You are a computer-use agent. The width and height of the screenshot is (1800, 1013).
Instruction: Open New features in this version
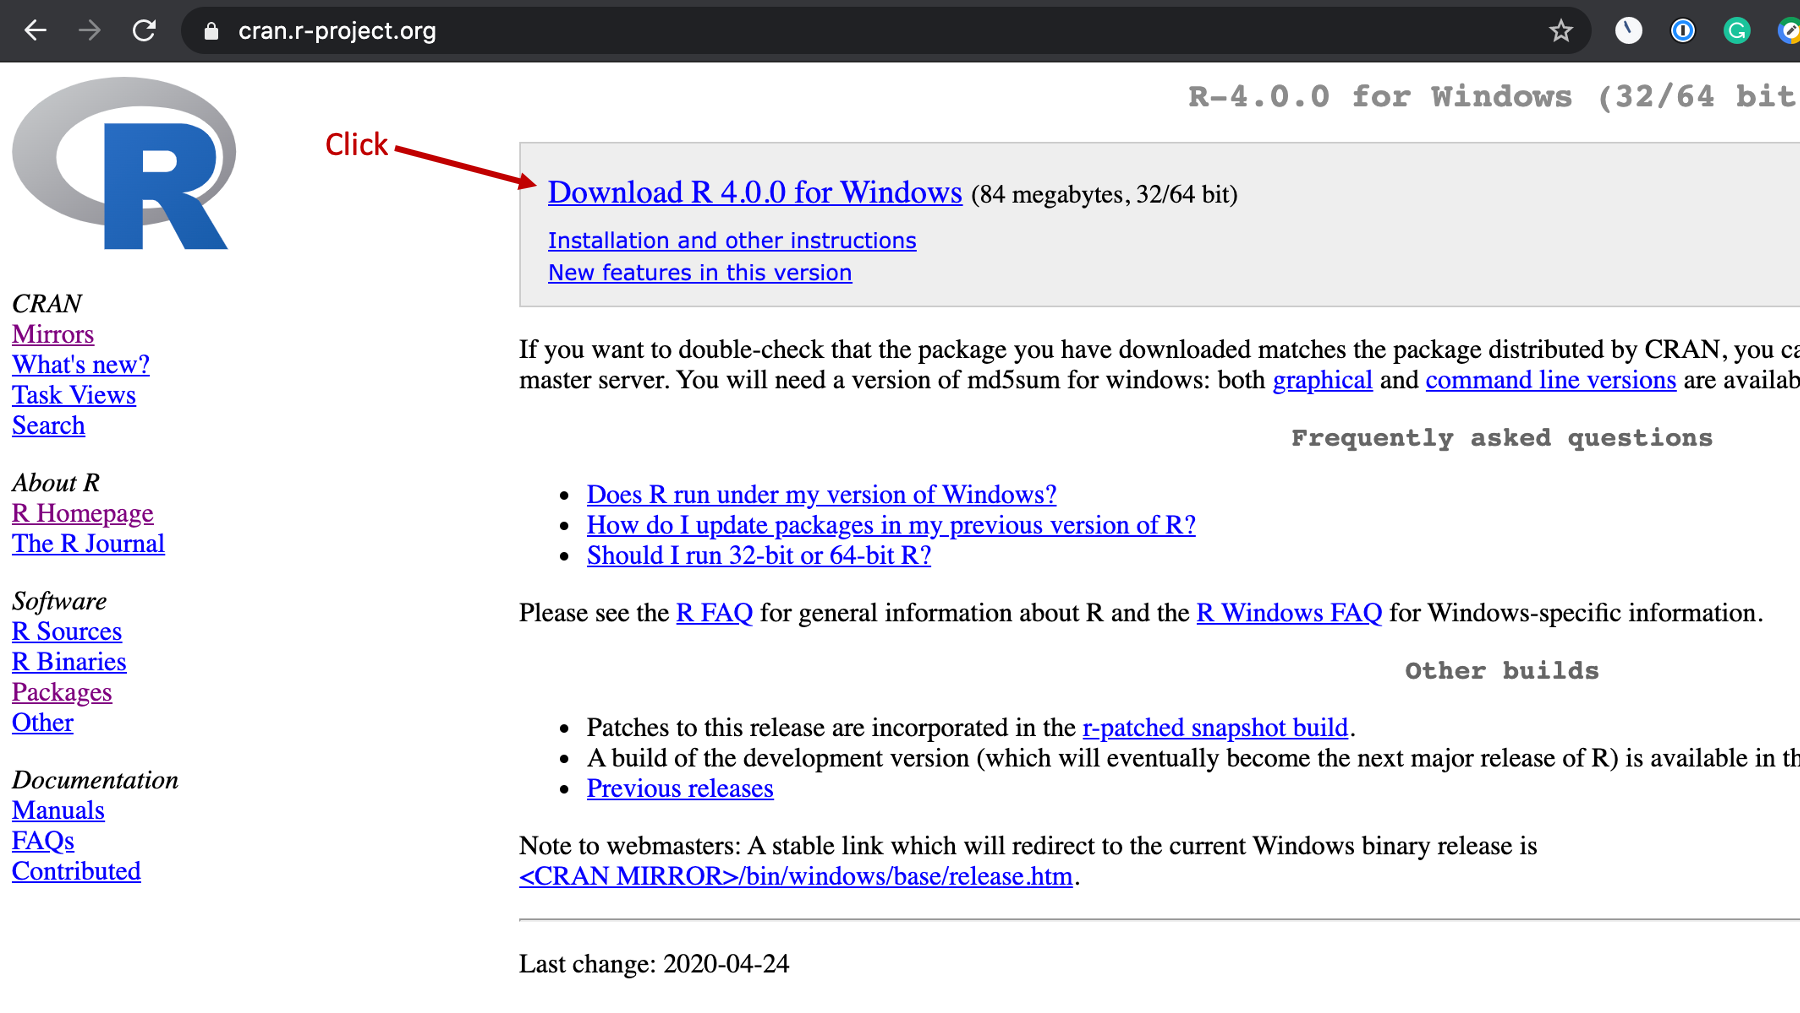tap(700, 273)
